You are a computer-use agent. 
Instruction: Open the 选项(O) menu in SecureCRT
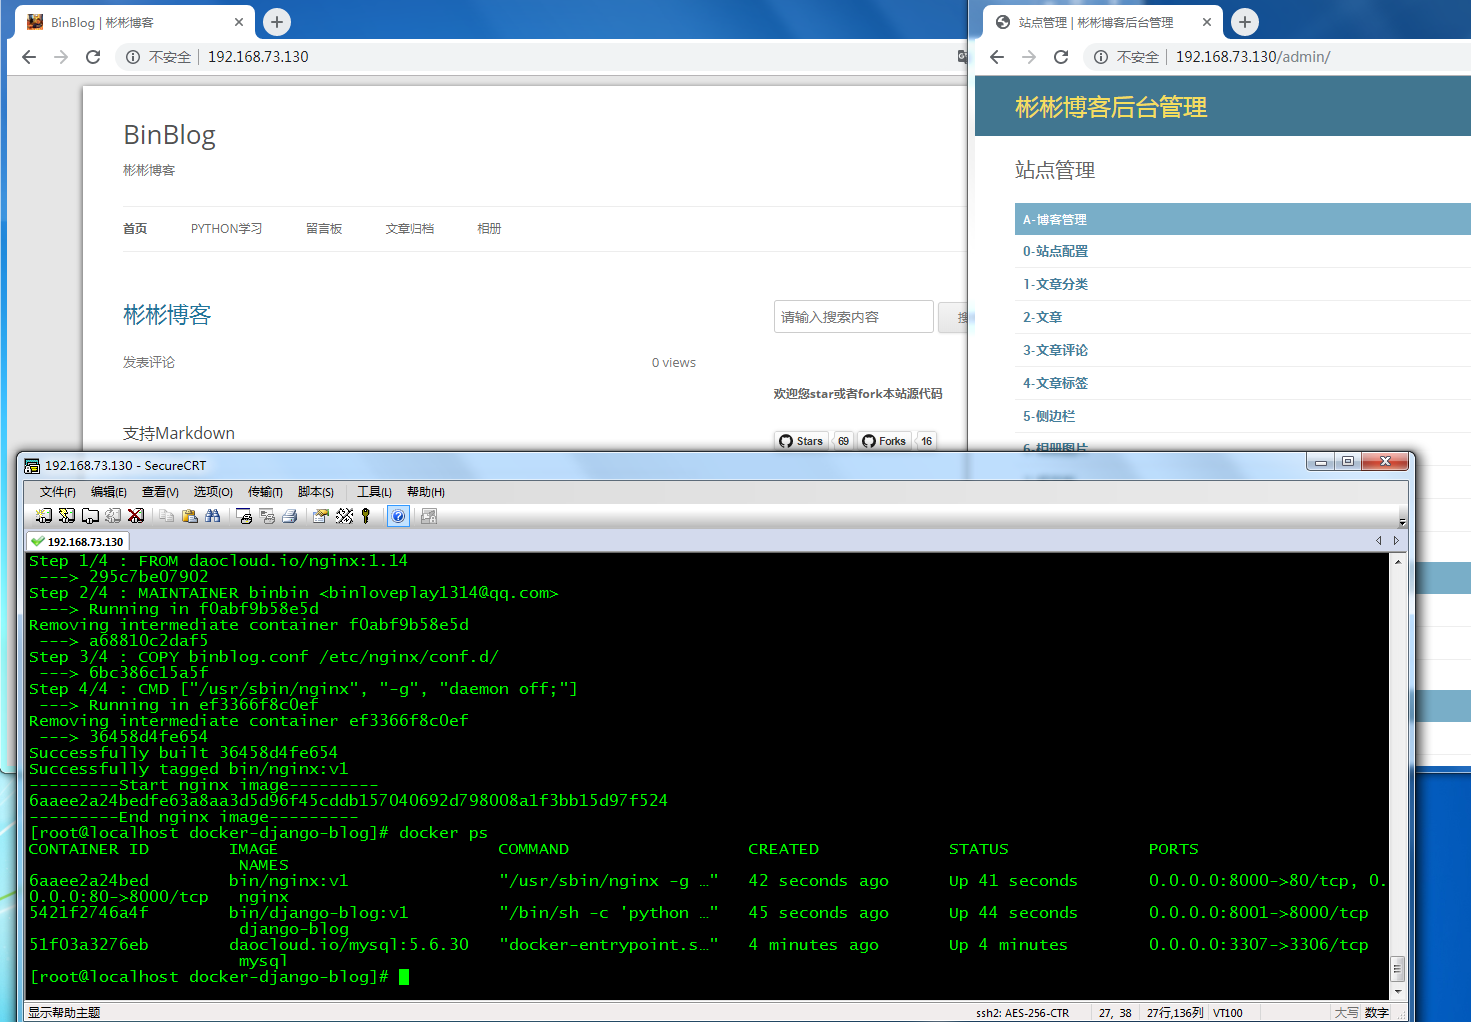213,492
